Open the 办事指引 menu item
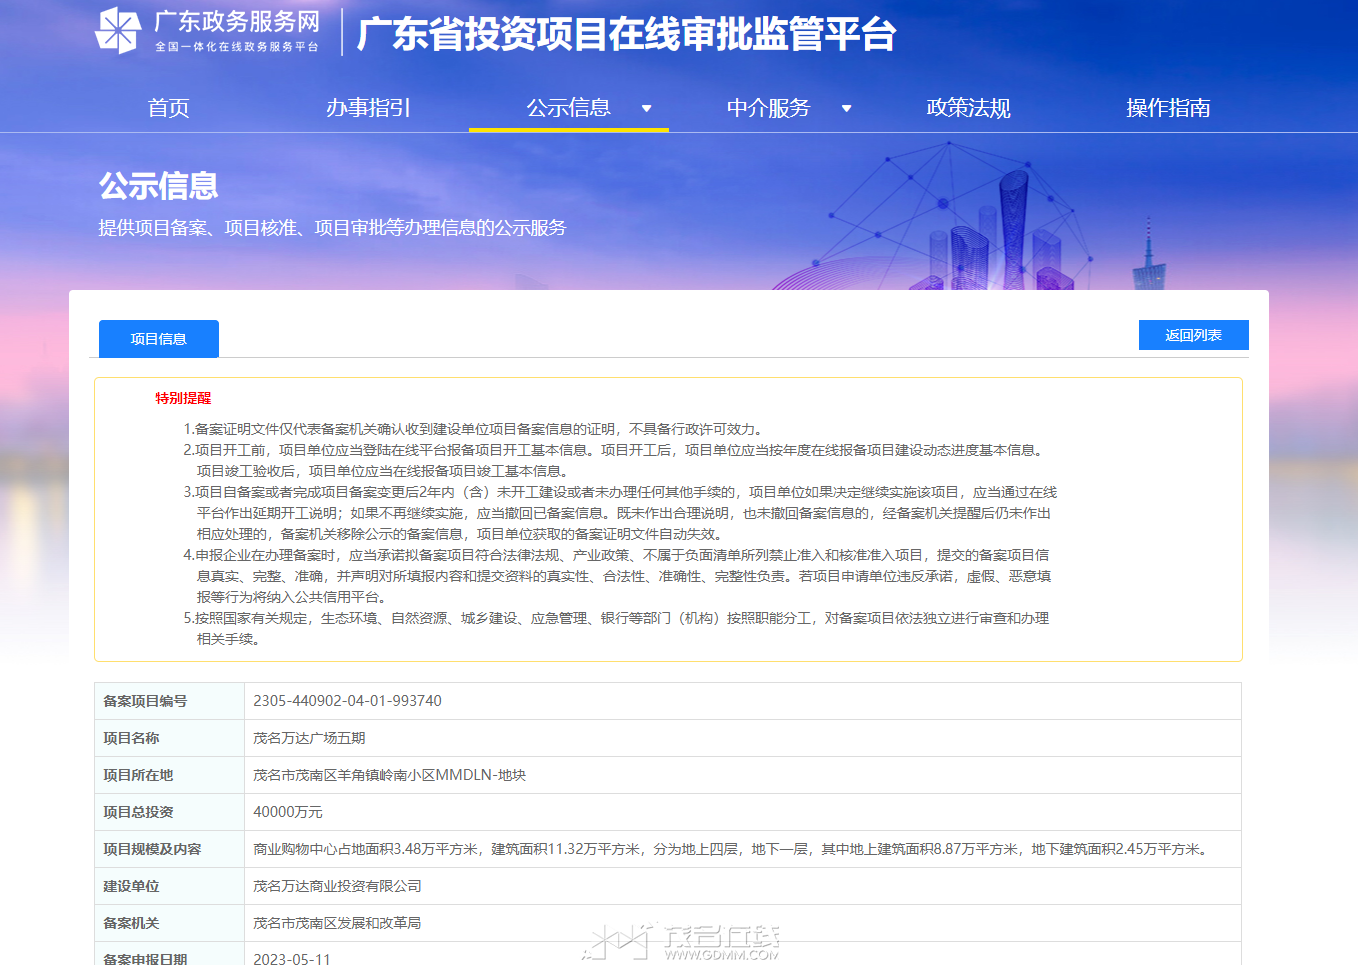 click(368, 108)
